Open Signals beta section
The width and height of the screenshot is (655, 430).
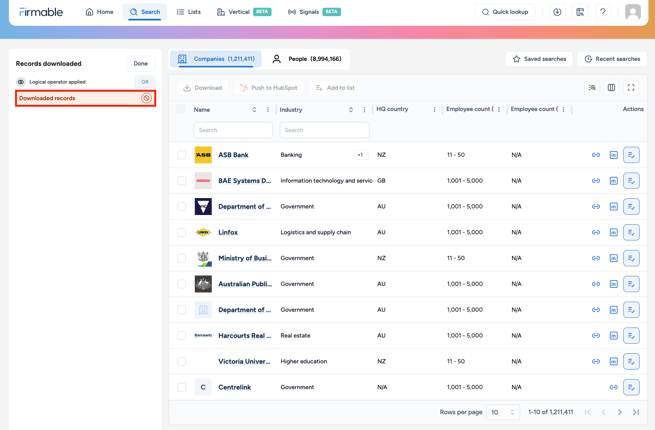314,12
